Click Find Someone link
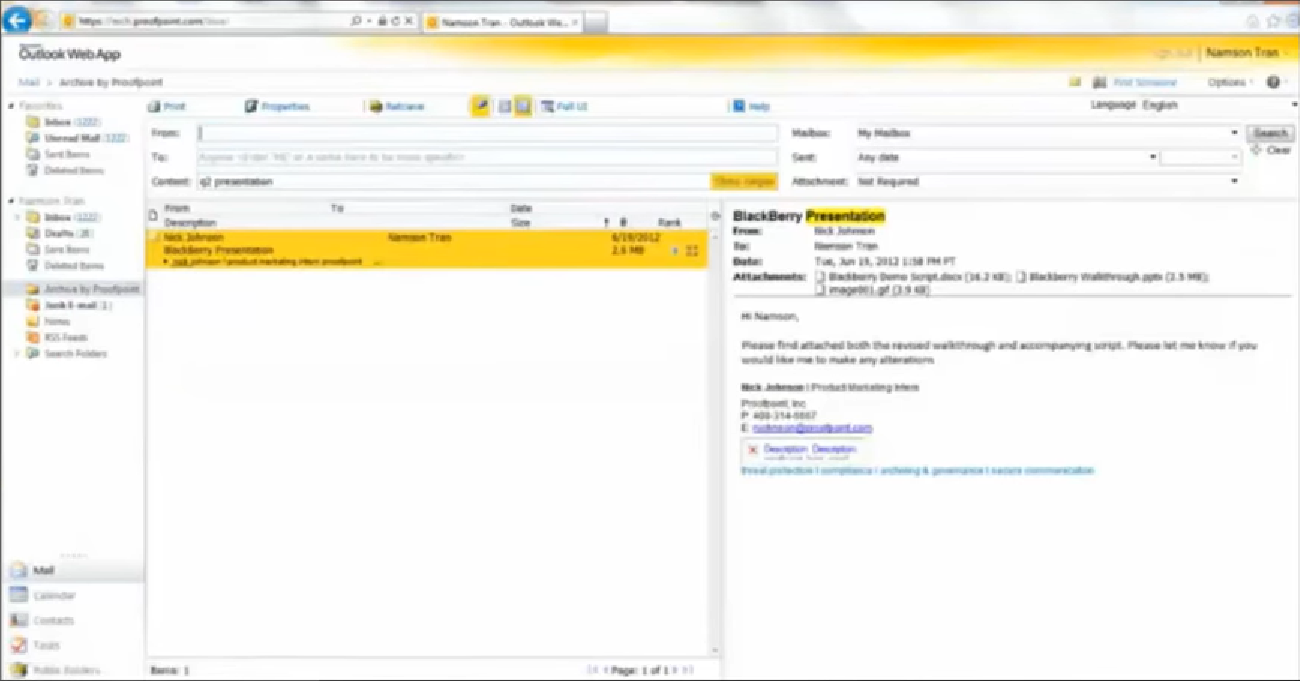 [1145, 83]
